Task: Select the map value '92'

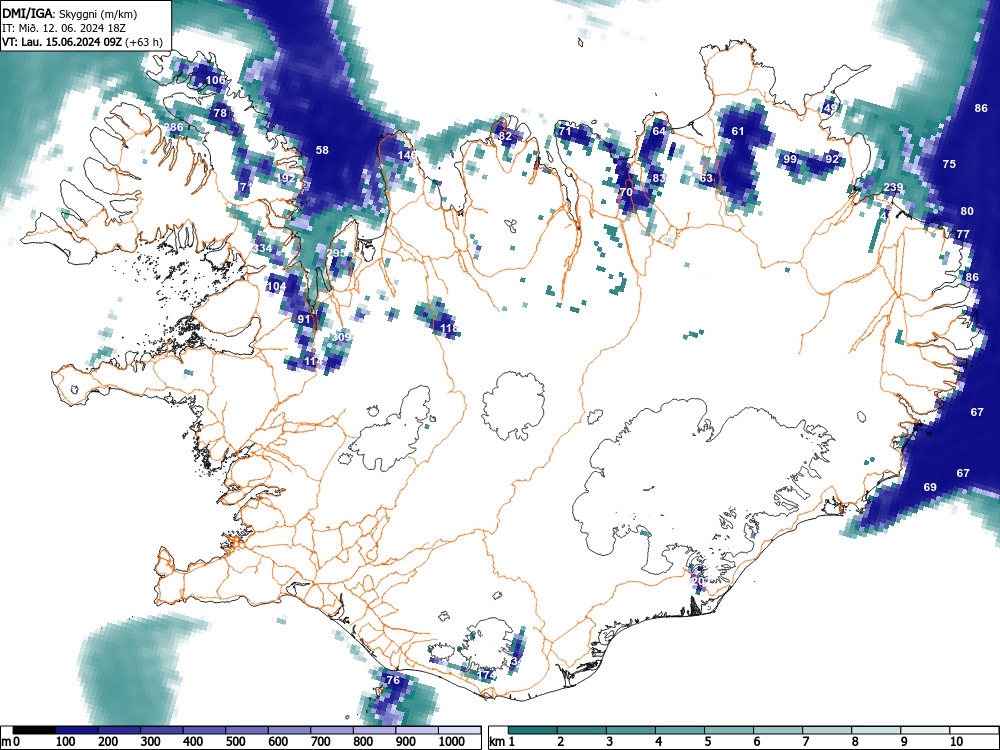Action: (832, 159)
